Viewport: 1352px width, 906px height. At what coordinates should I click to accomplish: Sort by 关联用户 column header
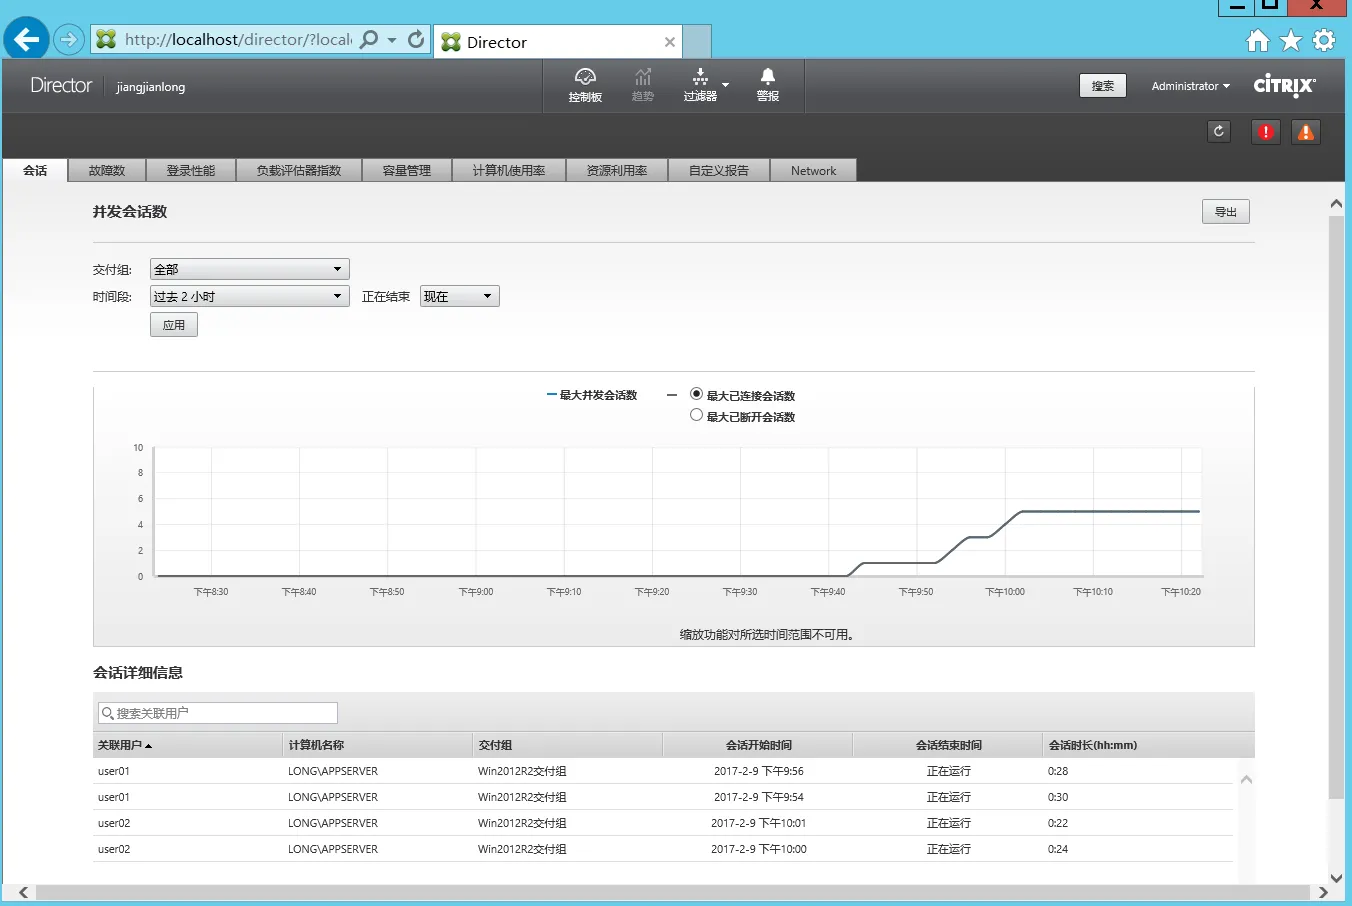(x=188, y=745)
